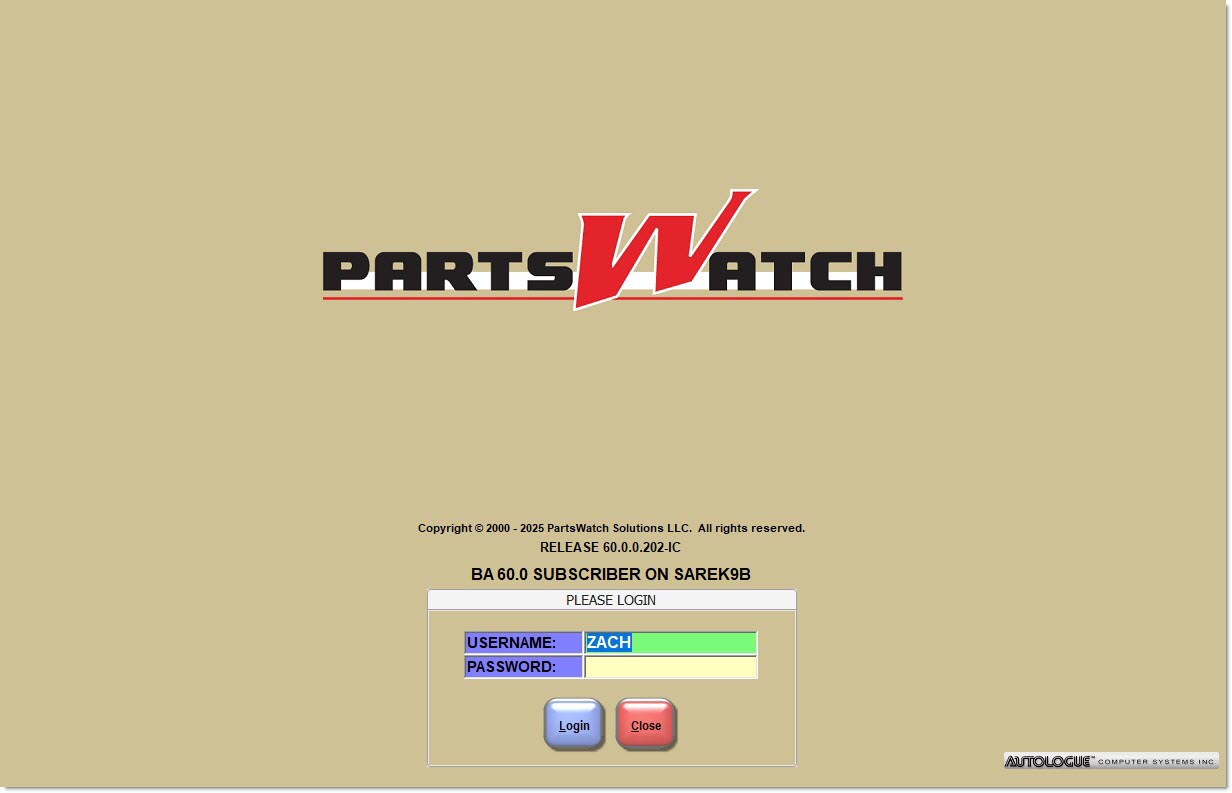Viewport: 1232px width, 793px height.
Task: Click the Computer Systems Inc. text
Action: click(x=1156, y=762)
